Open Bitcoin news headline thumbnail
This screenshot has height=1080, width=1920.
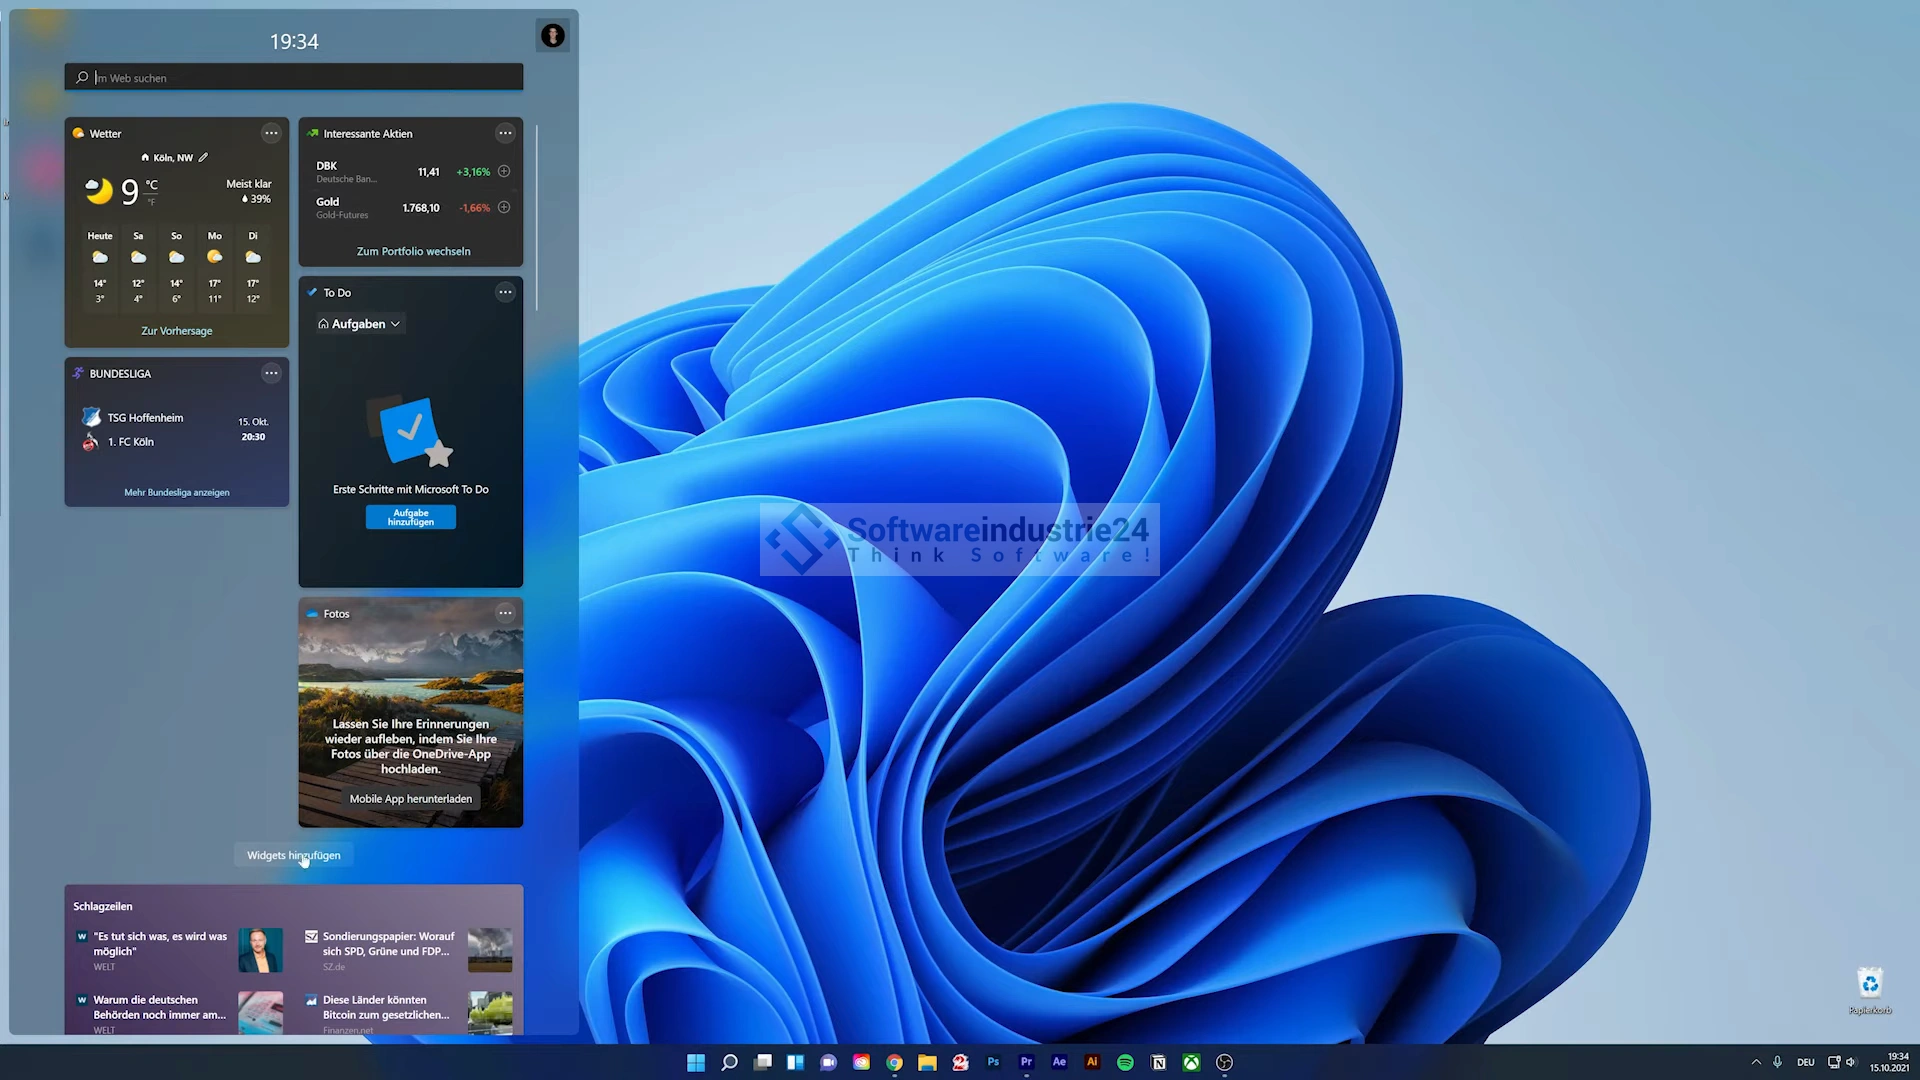490,1012
